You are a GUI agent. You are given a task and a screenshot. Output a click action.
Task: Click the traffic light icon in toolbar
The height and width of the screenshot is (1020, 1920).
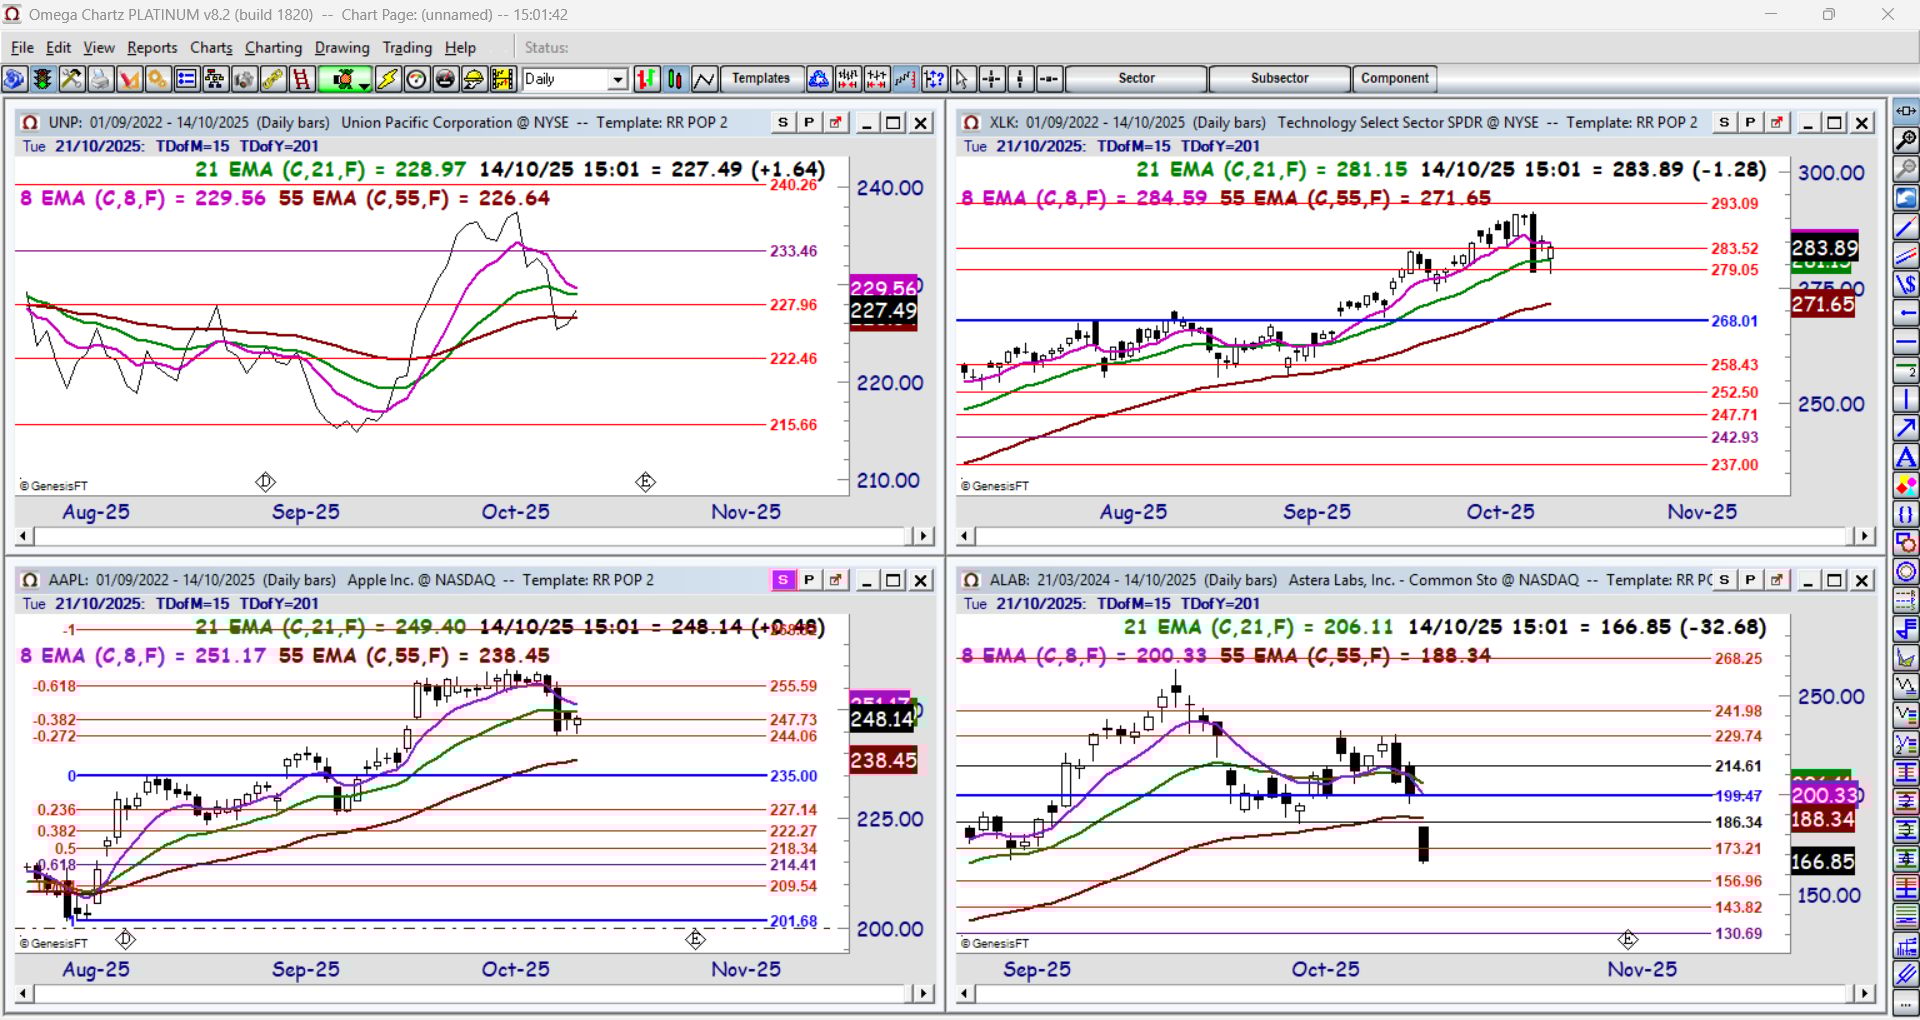click(x=42, y=79)
